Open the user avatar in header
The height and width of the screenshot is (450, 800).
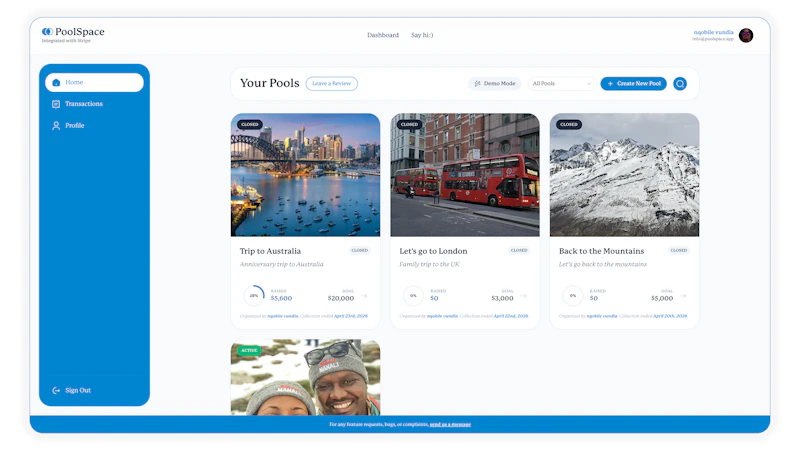click(x=746, y=35)
